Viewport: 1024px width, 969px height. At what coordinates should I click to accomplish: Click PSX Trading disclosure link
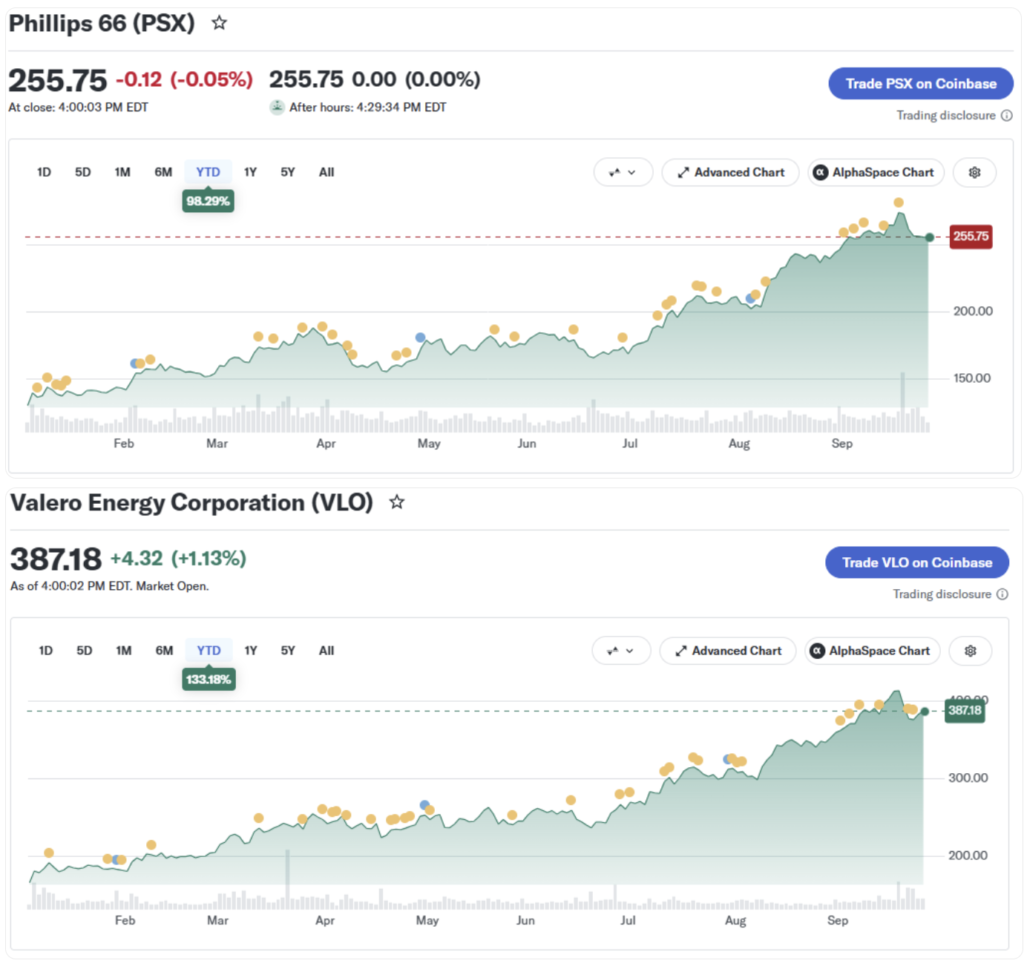coord(946,116)
